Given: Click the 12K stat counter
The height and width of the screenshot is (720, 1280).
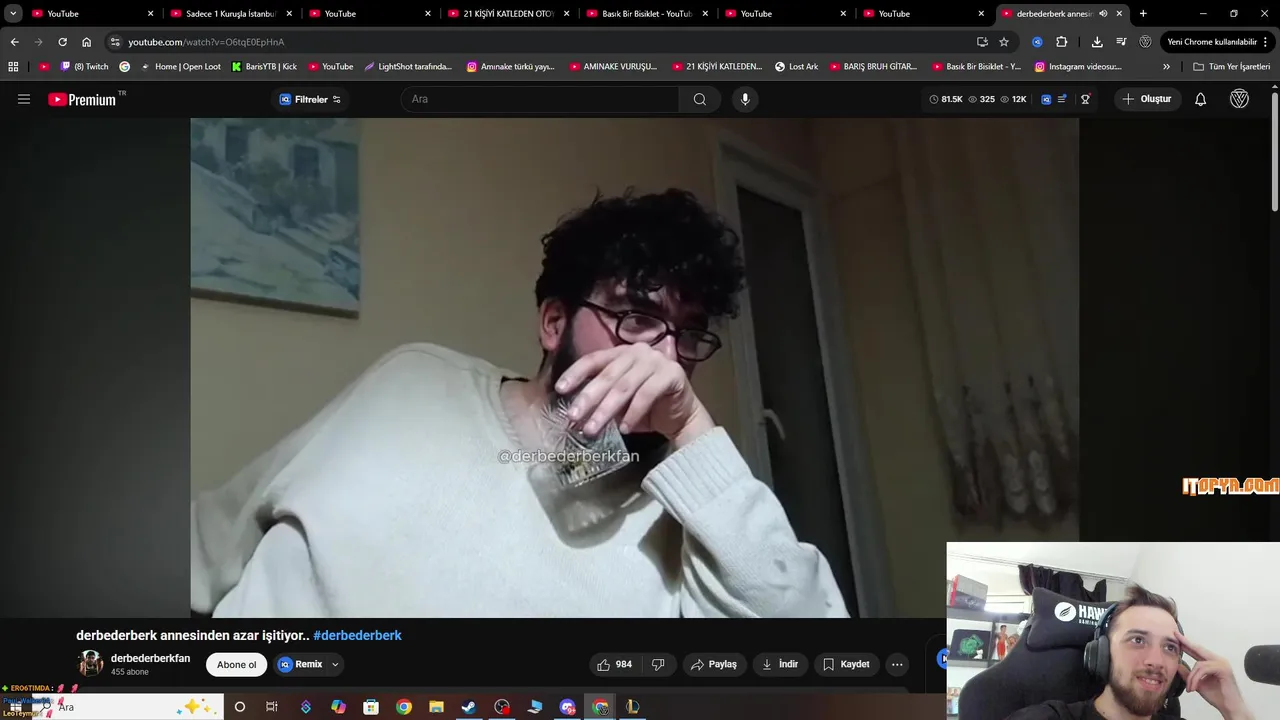Looking at the screenshot, I should 1013,99.
